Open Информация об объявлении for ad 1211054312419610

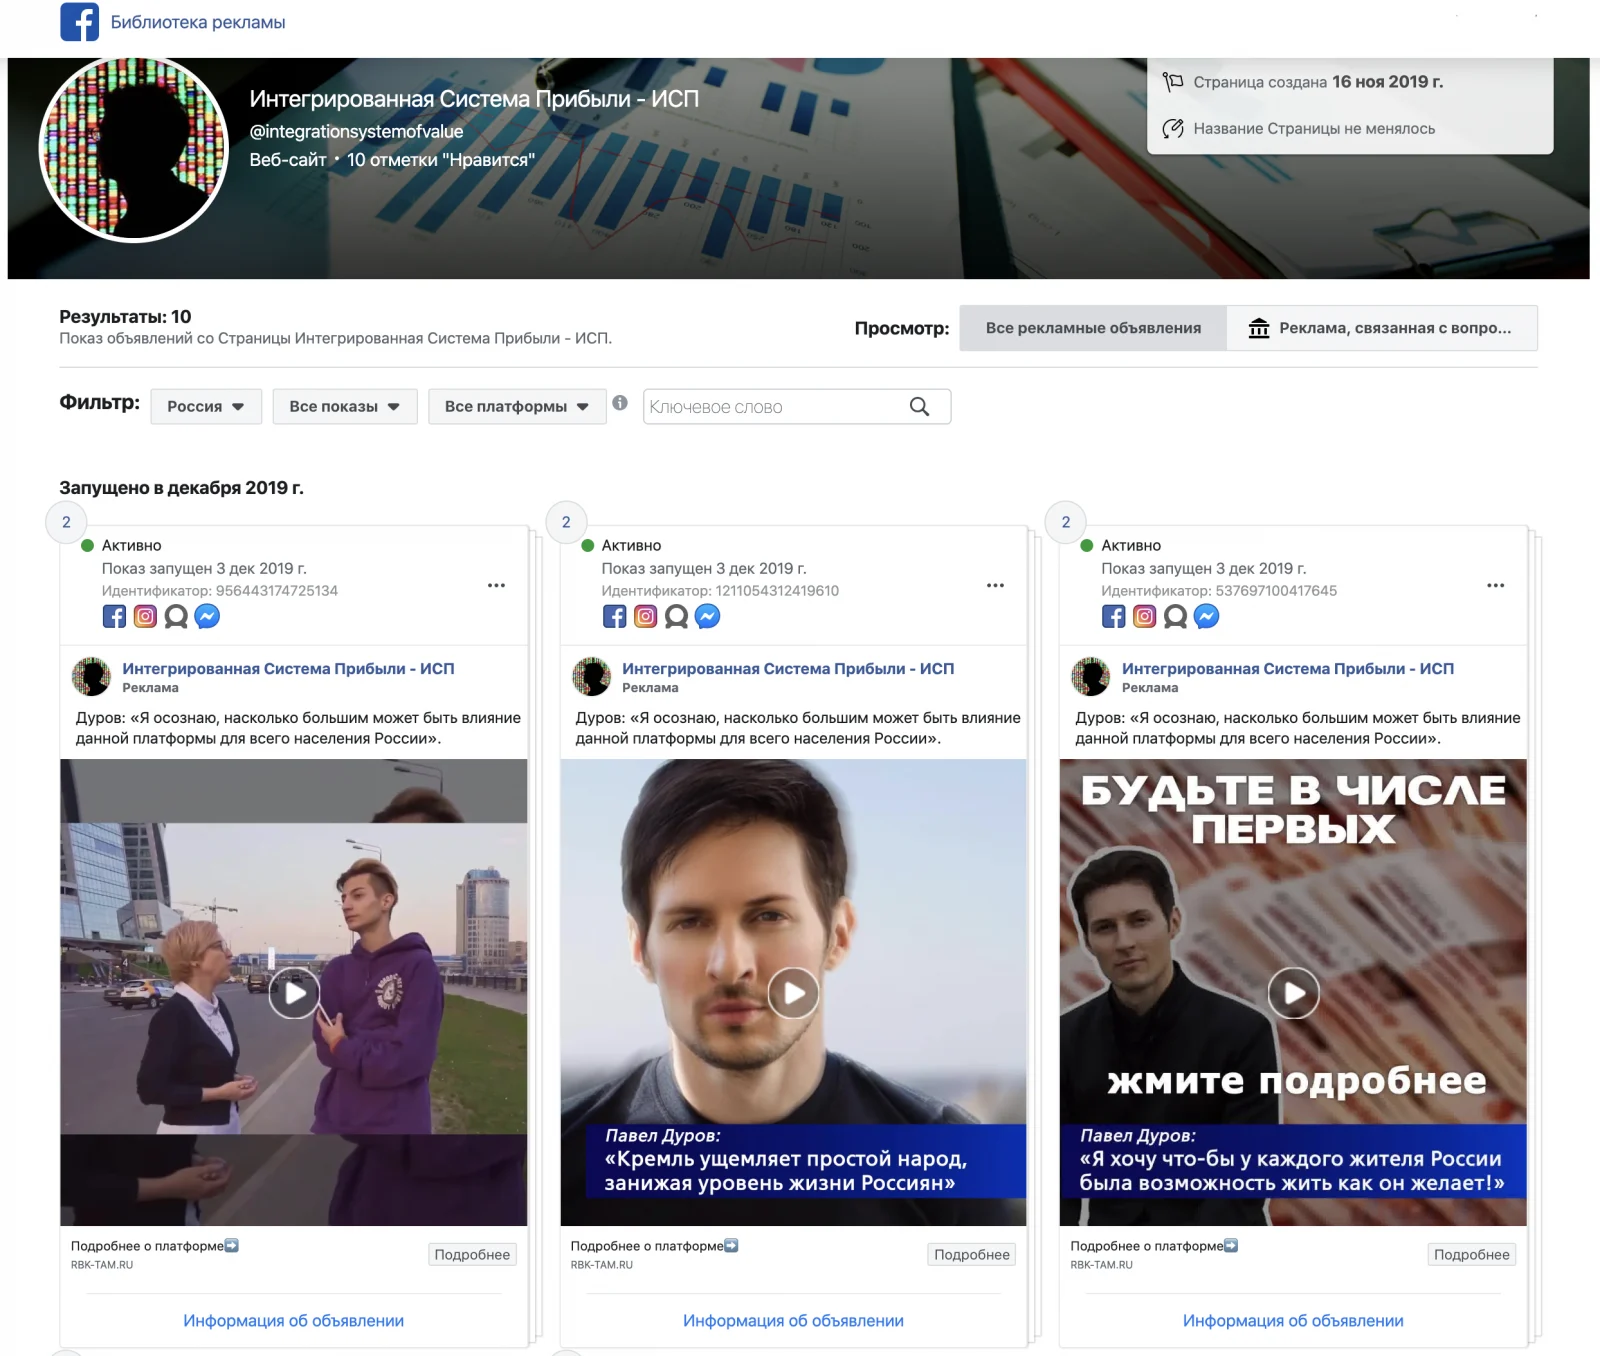coord(794,1320)
